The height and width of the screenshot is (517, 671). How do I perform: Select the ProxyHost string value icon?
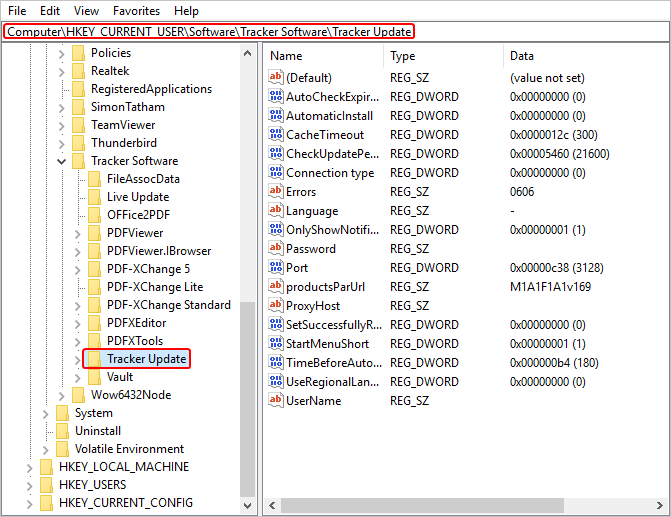click(276, 306)
